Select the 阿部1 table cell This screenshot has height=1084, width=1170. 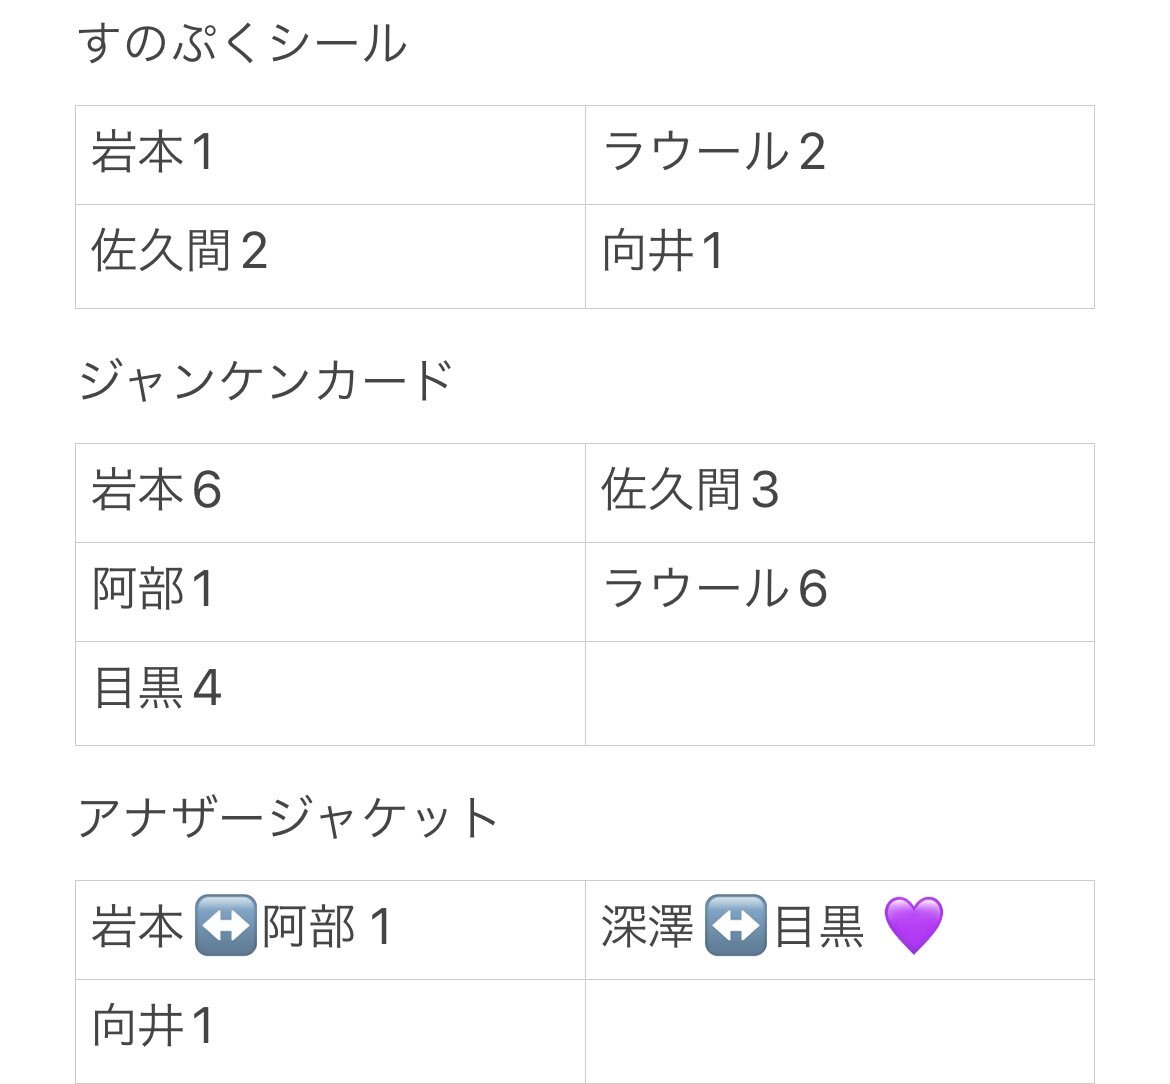331,592
